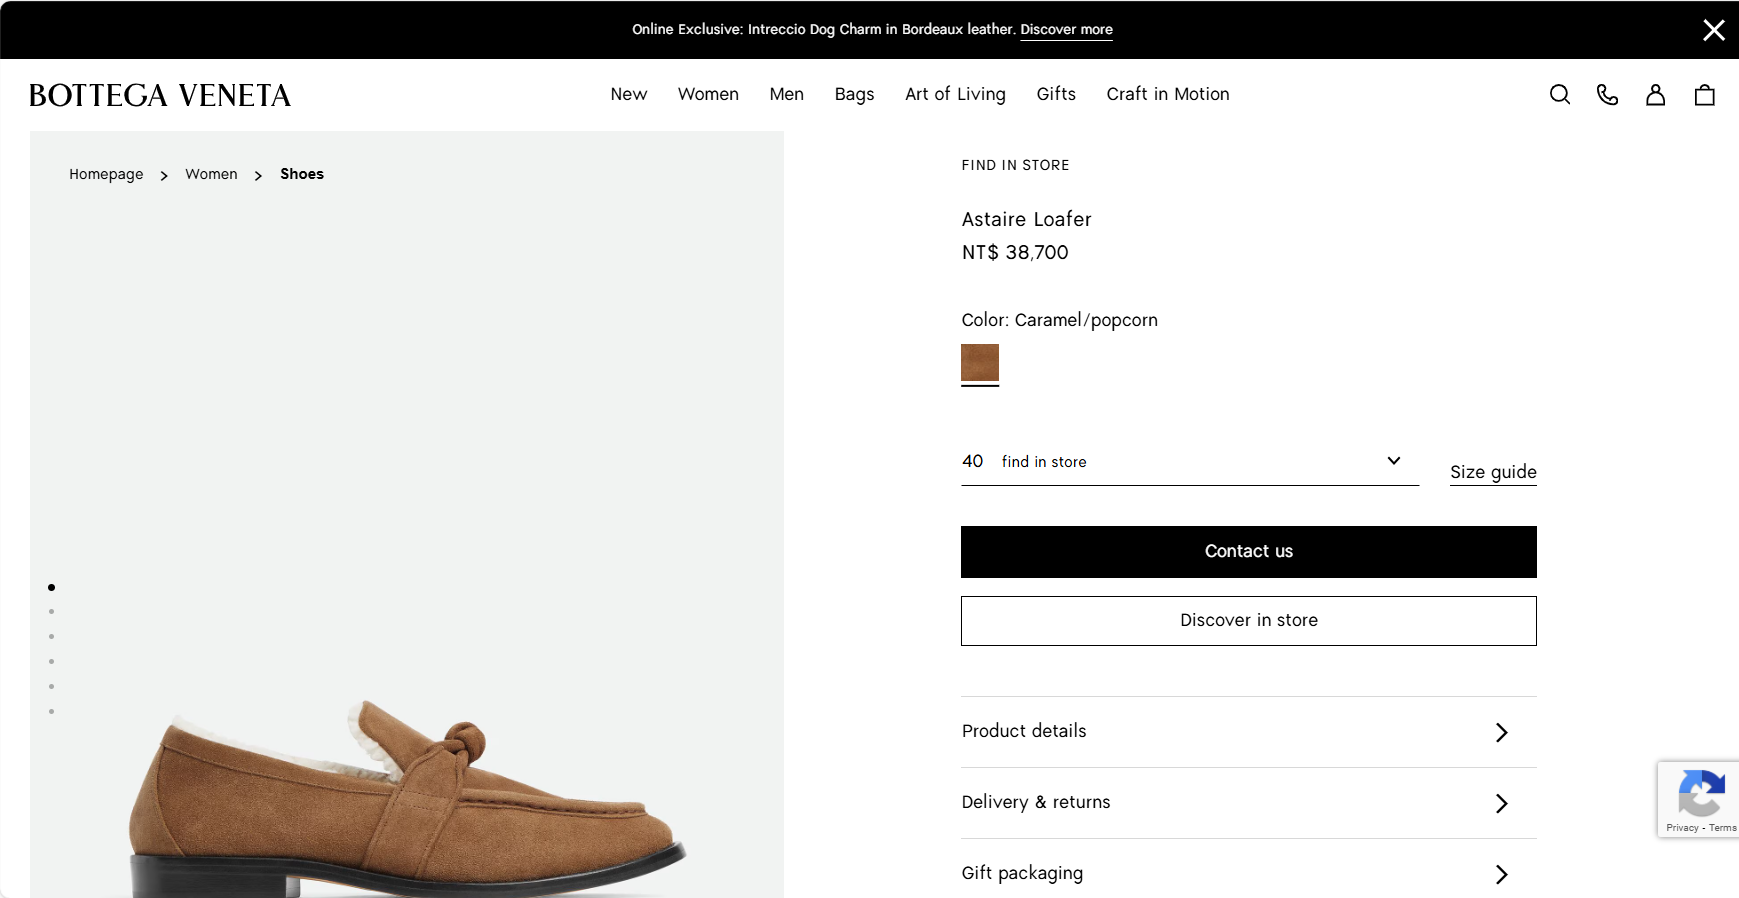The width and height of the screenshot is (1739, 898).
Task: Expand the Product details section
Action: pyautogui.click(x=1248, y=732)
